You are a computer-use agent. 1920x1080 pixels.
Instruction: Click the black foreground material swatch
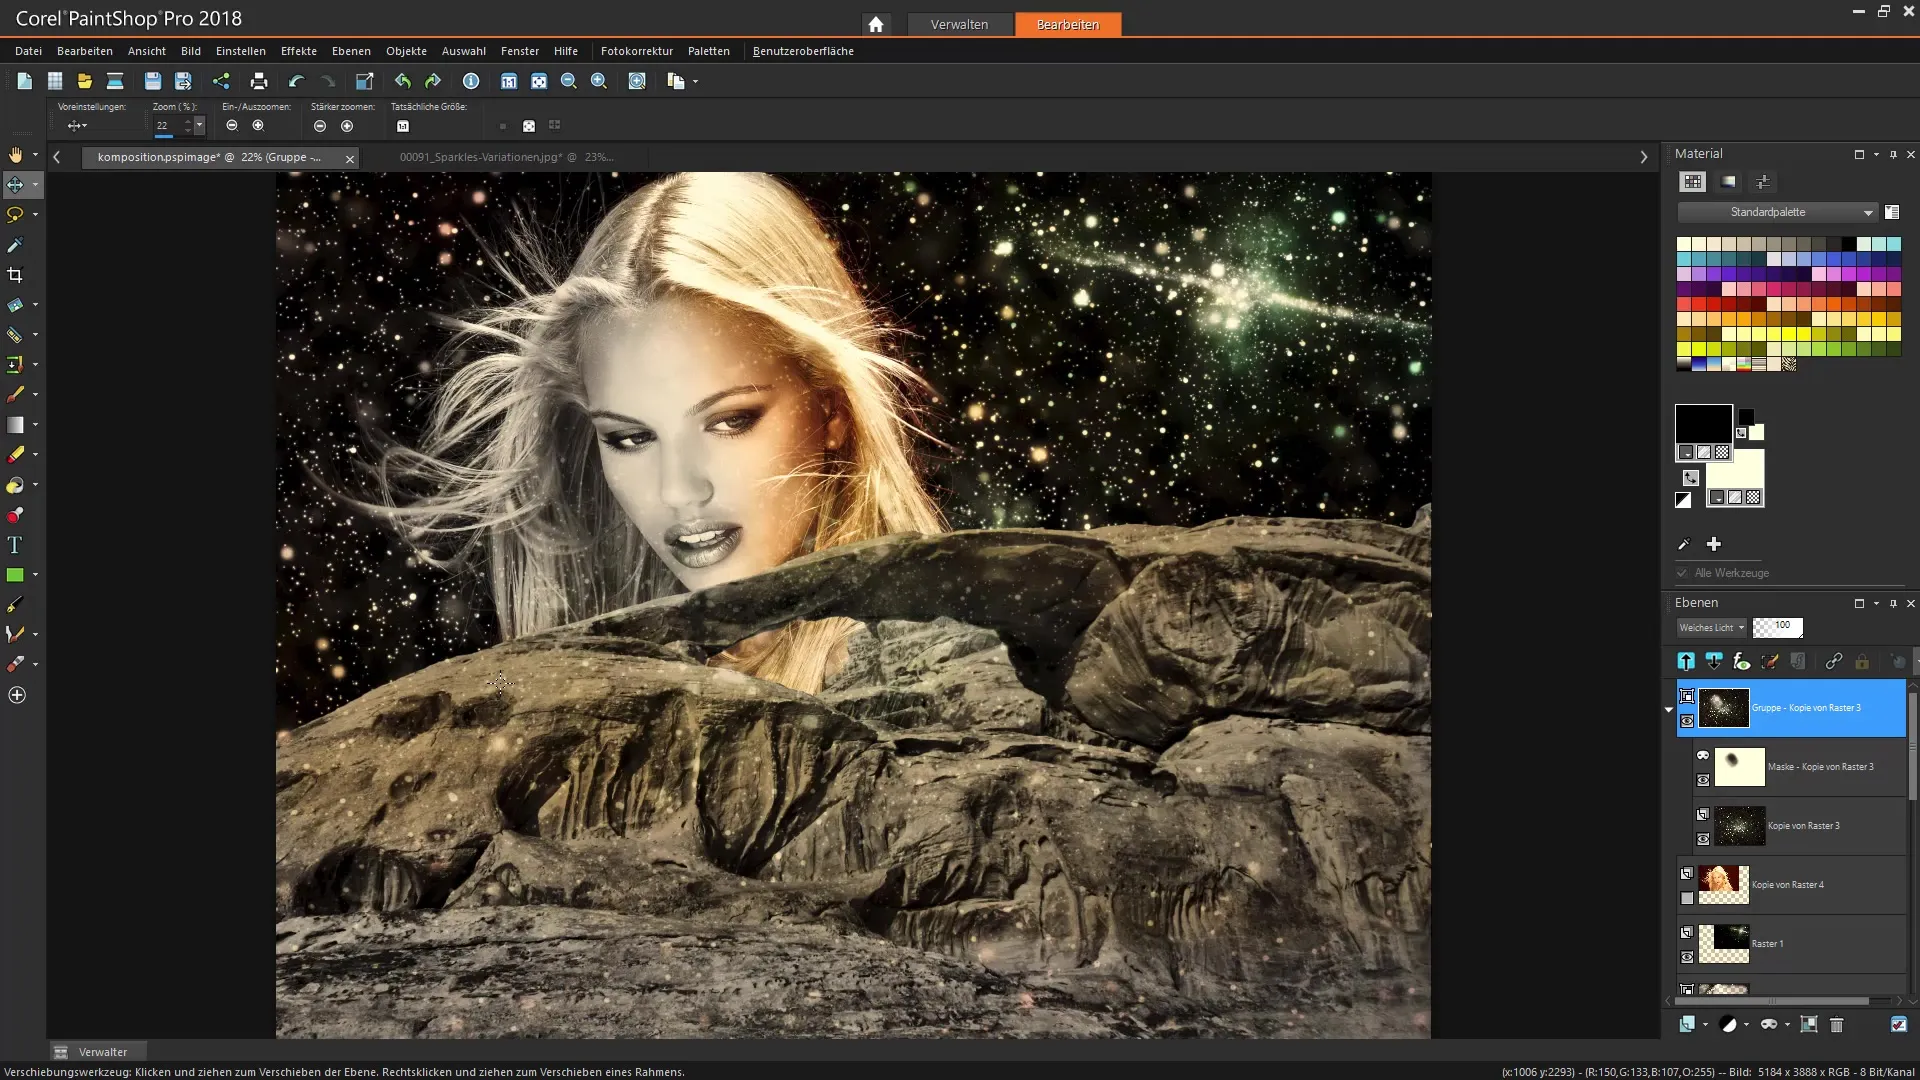[1704, 423]
